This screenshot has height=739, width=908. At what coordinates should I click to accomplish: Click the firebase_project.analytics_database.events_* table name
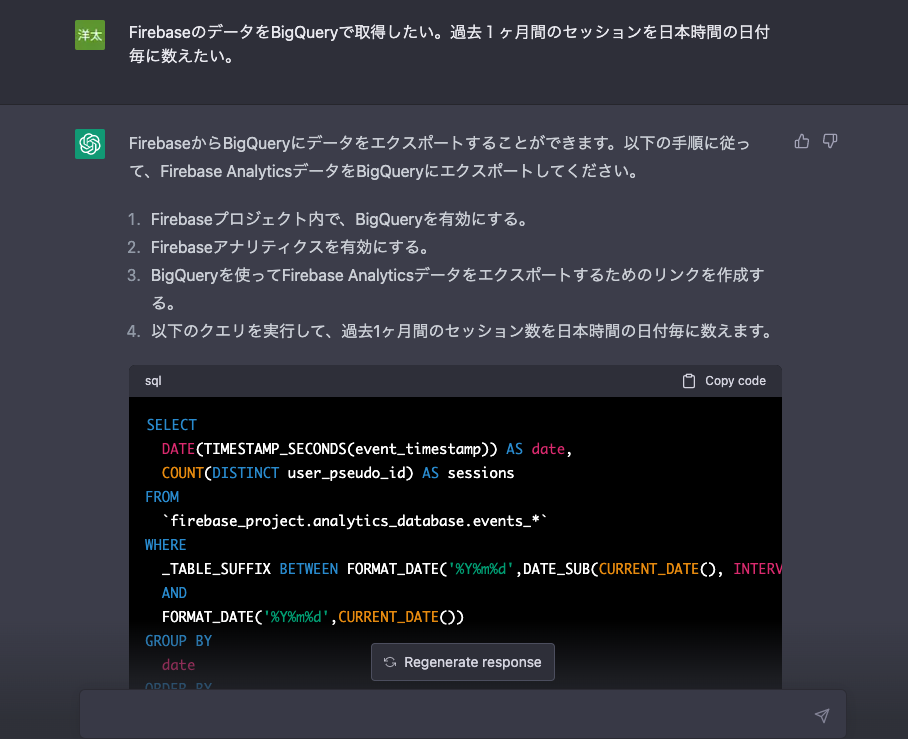click(x=355, y=521)
